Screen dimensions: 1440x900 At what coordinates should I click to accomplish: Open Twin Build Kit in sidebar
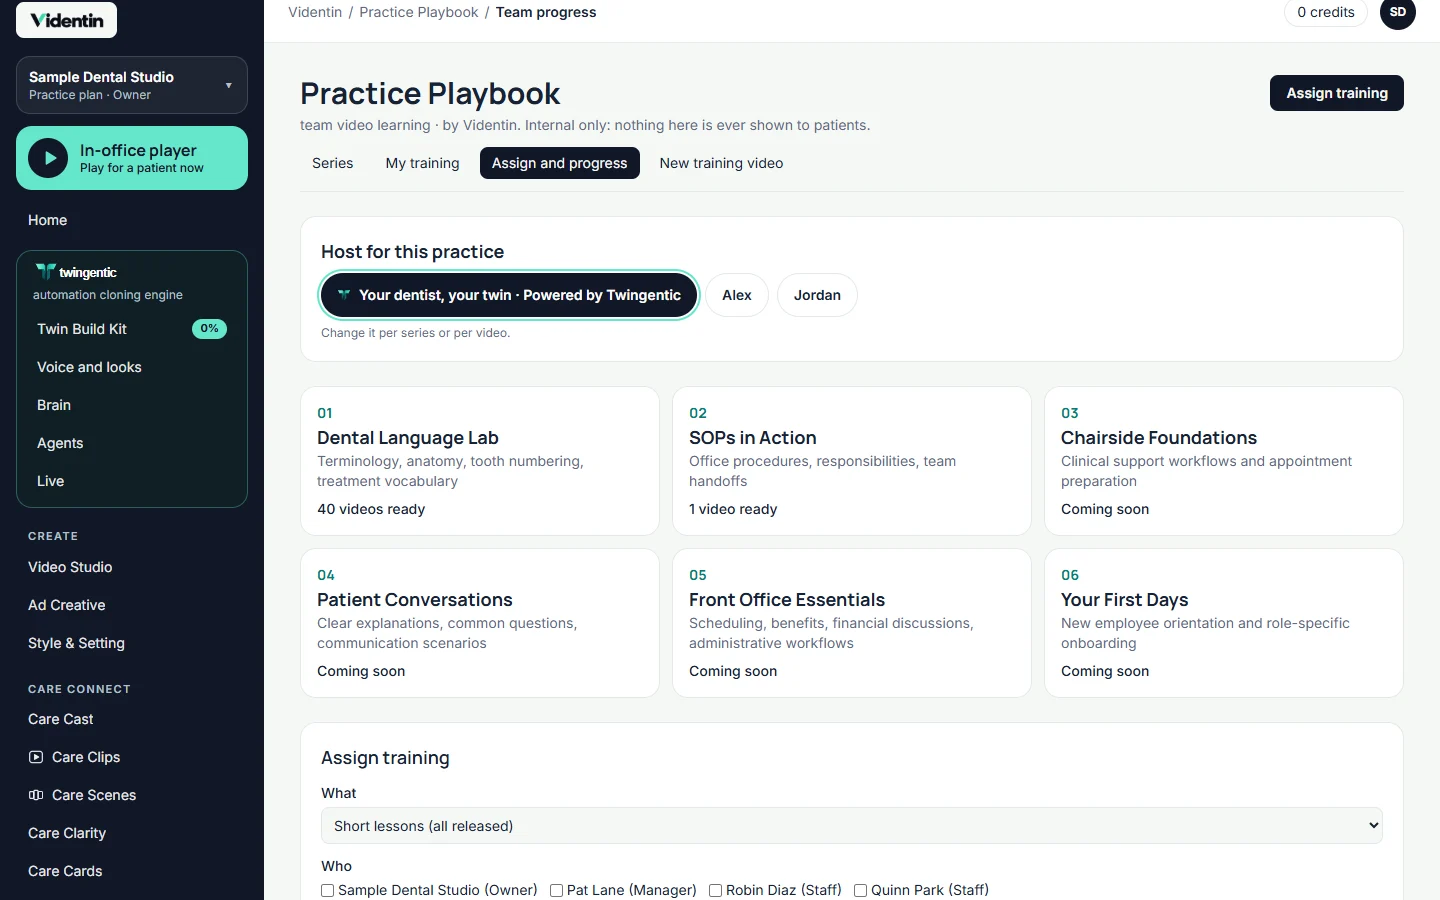tap(132, 329)
